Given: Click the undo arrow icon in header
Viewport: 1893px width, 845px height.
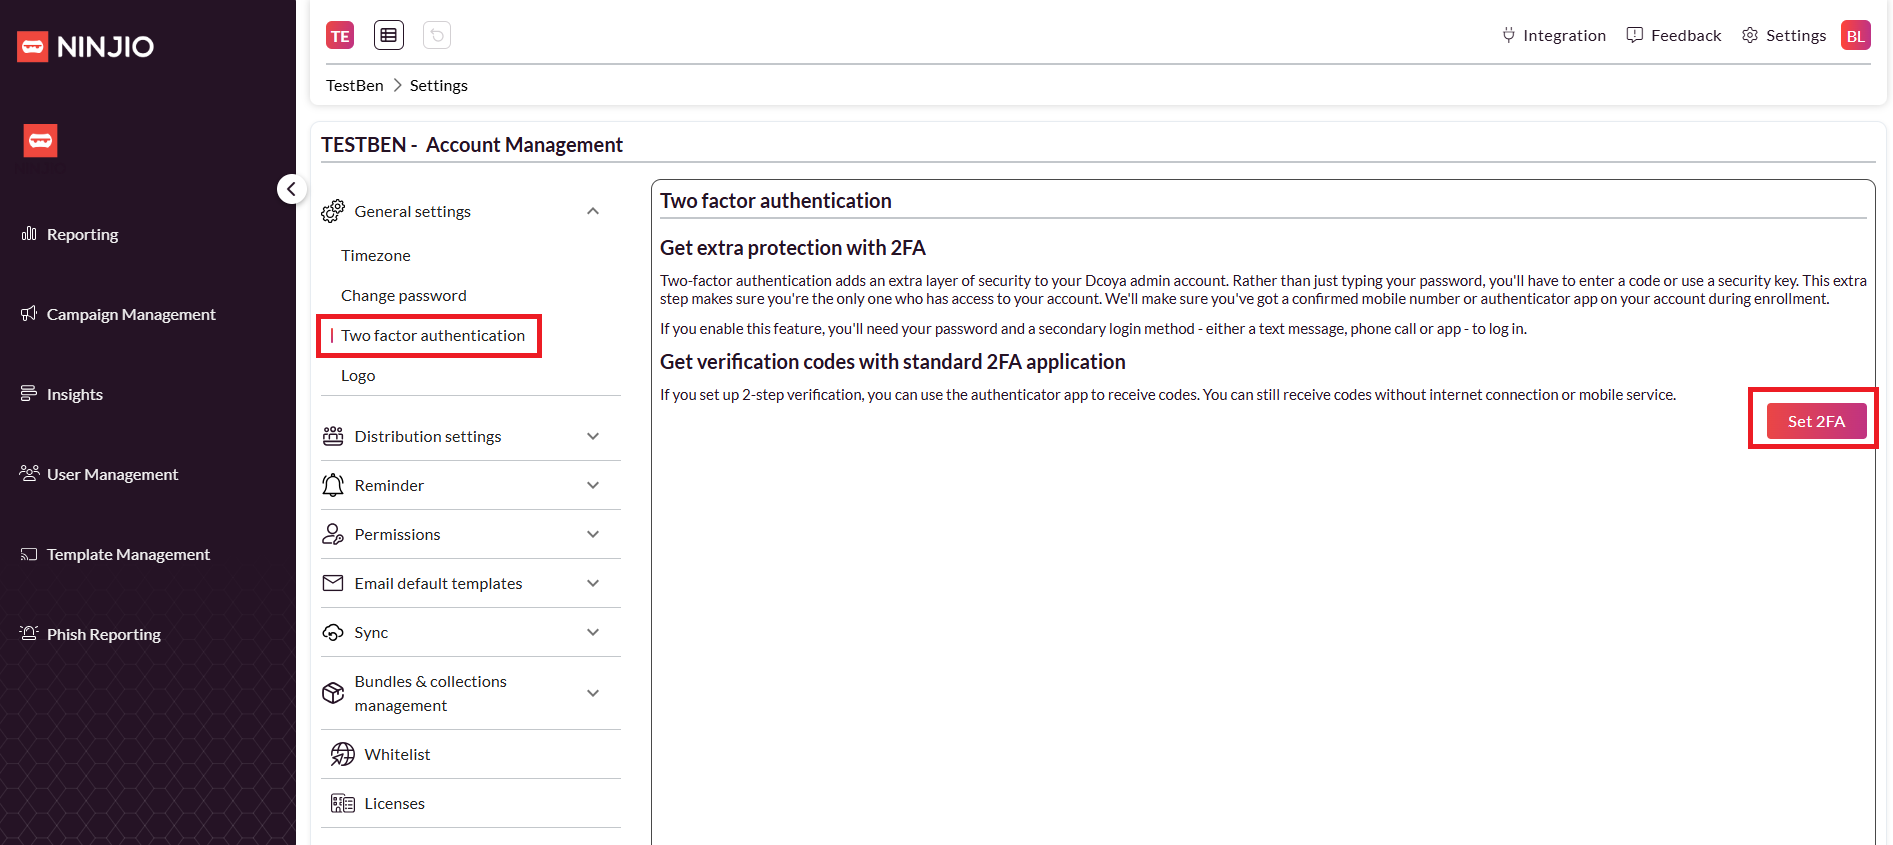Looking at the screenshot, I should [437, 35].
